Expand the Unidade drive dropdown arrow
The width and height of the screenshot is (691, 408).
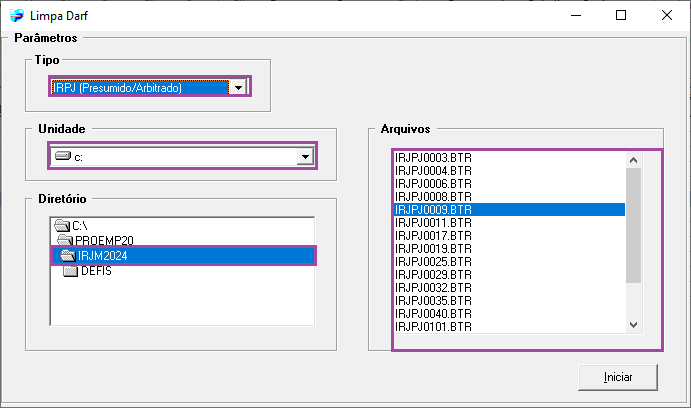305,156
